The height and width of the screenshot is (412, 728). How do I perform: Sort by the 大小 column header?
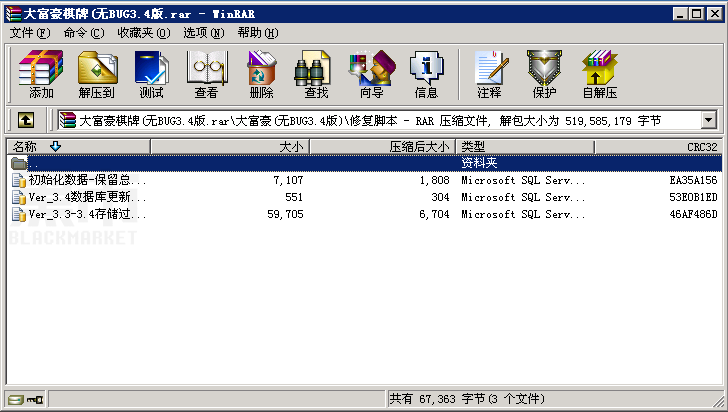pos(230,147)
